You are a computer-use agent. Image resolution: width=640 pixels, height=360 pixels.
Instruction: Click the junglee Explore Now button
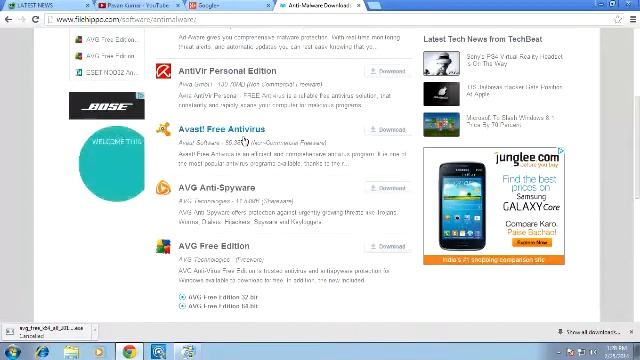coord(532,242)
